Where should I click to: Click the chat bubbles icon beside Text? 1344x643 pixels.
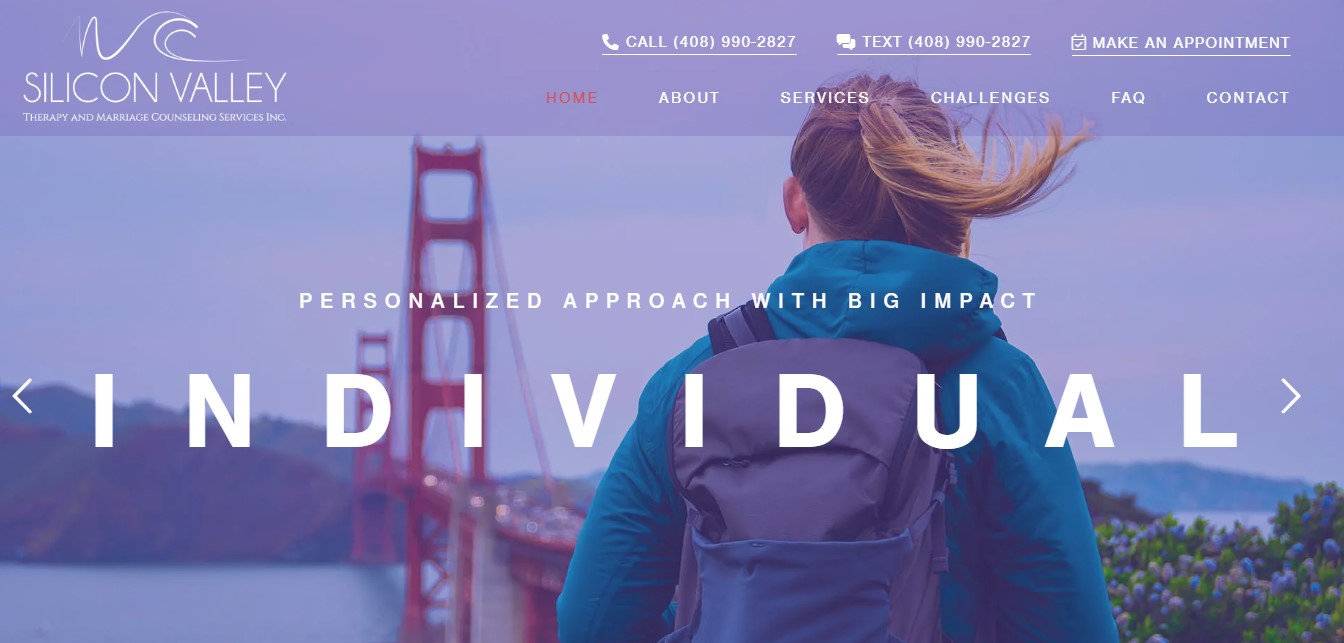point(846,42)
